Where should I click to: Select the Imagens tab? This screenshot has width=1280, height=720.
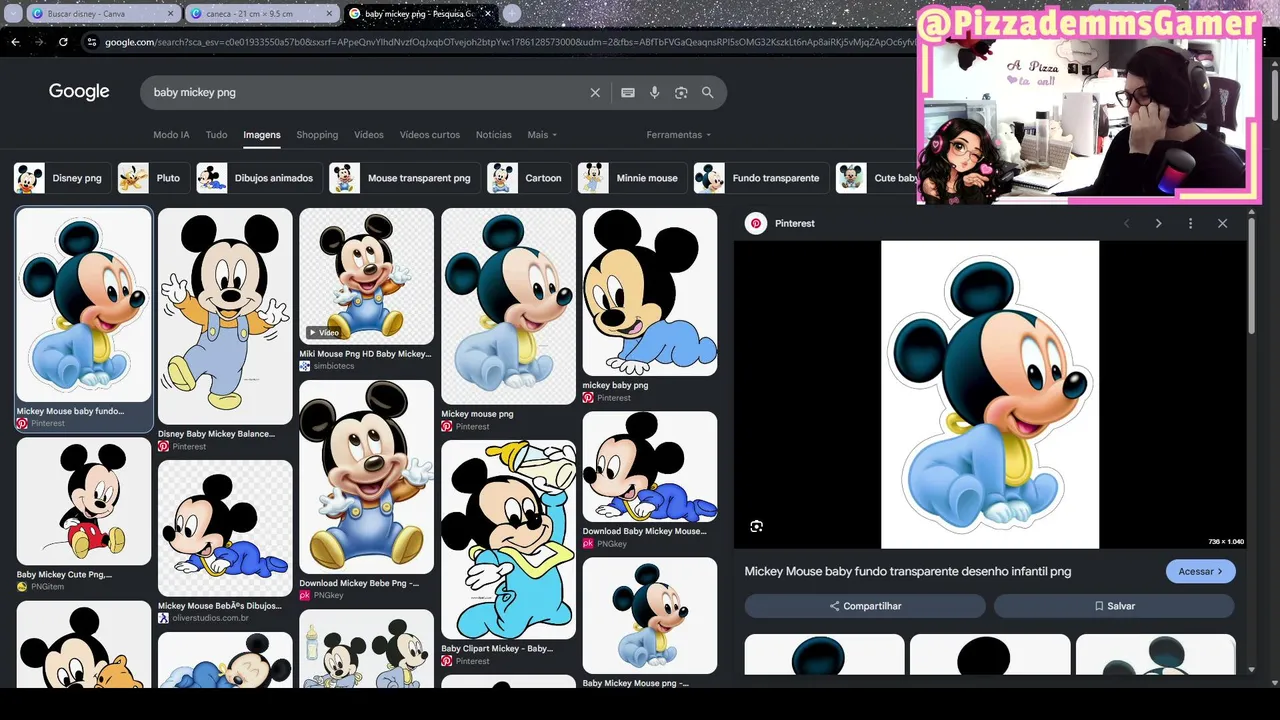pos(262,135)
